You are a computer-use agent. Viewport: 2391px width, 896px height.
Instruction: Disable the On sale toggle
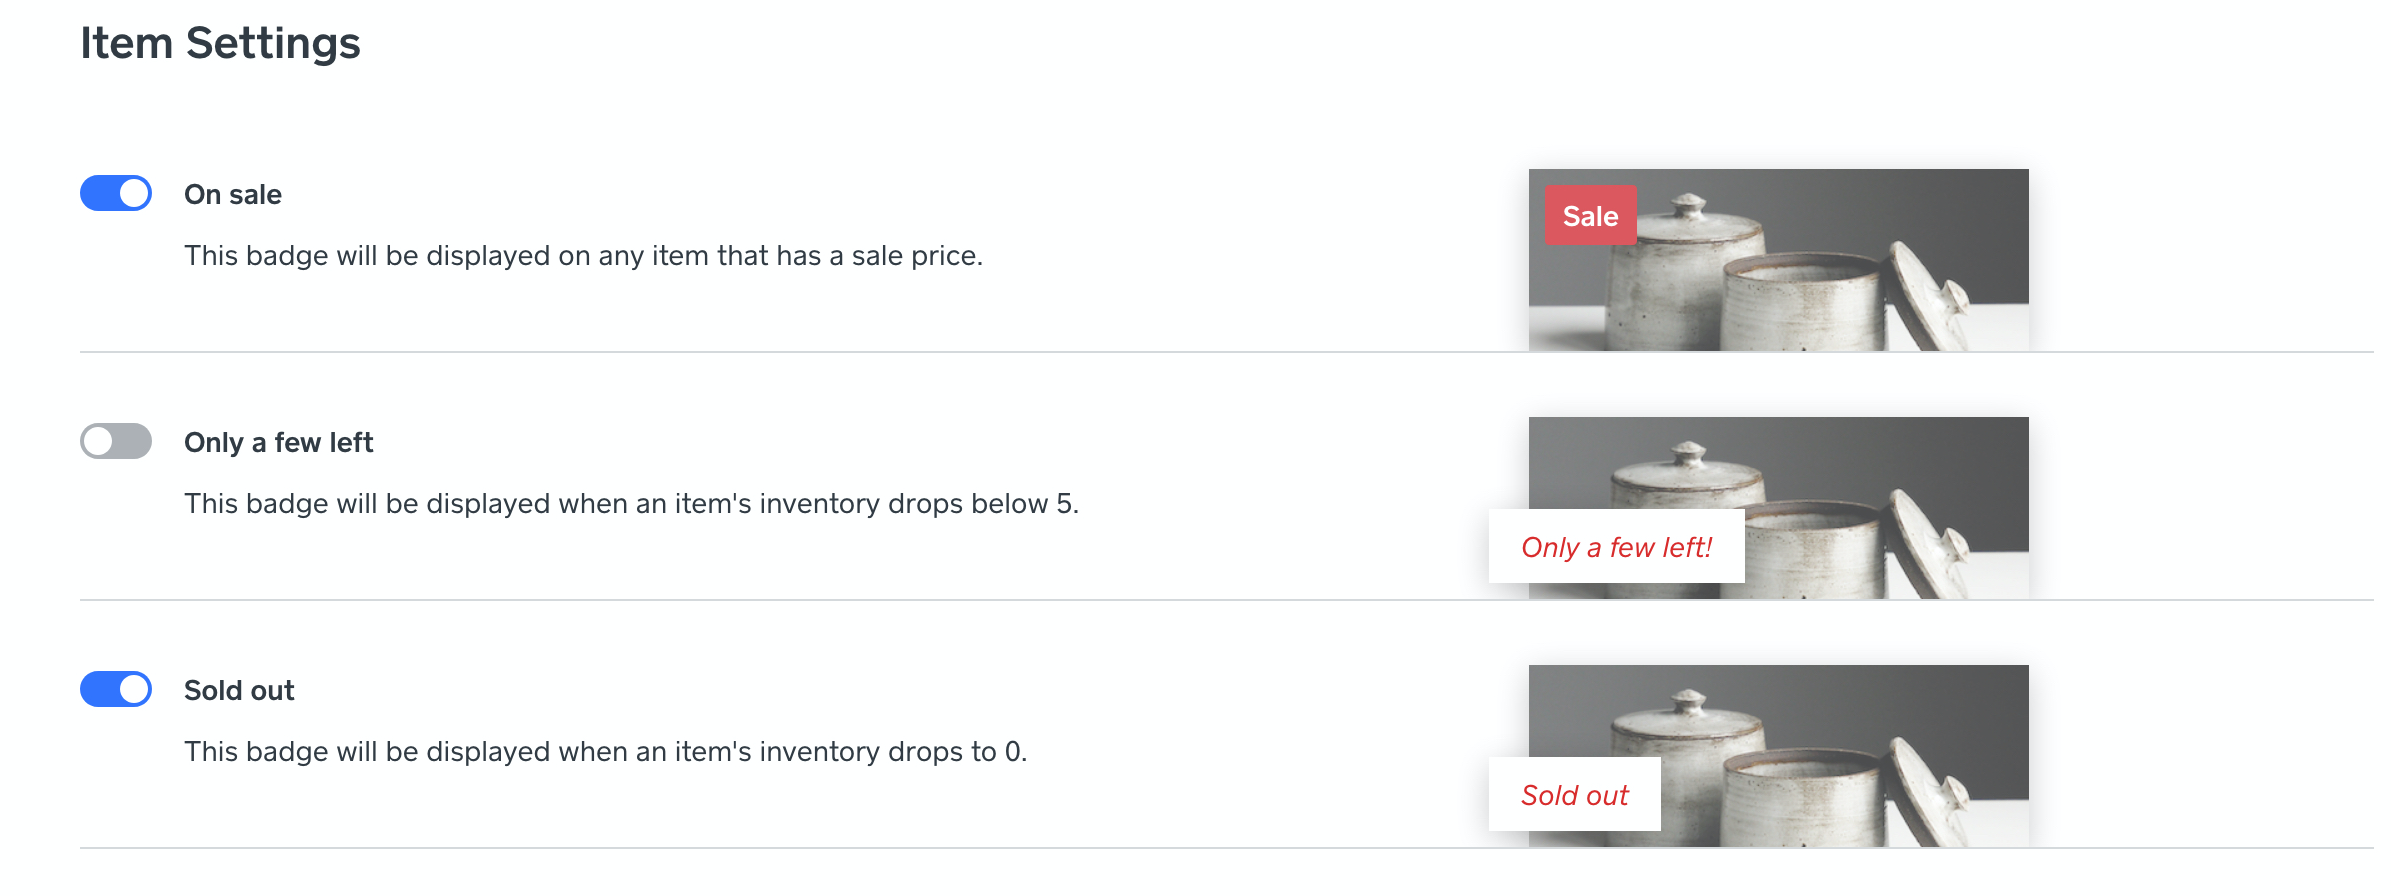pyautogui.click(x=116, y=193)
